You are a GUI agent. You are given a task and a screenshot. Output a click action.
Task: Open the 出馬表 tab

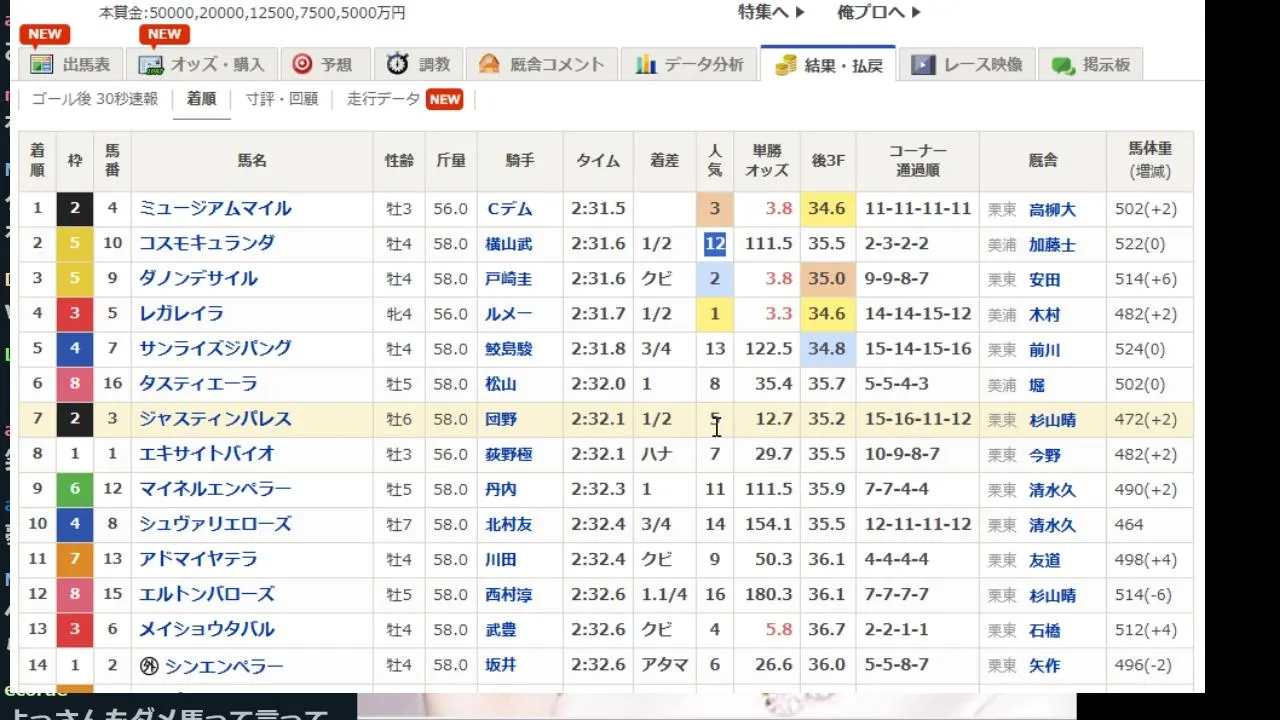coord(70,64)
